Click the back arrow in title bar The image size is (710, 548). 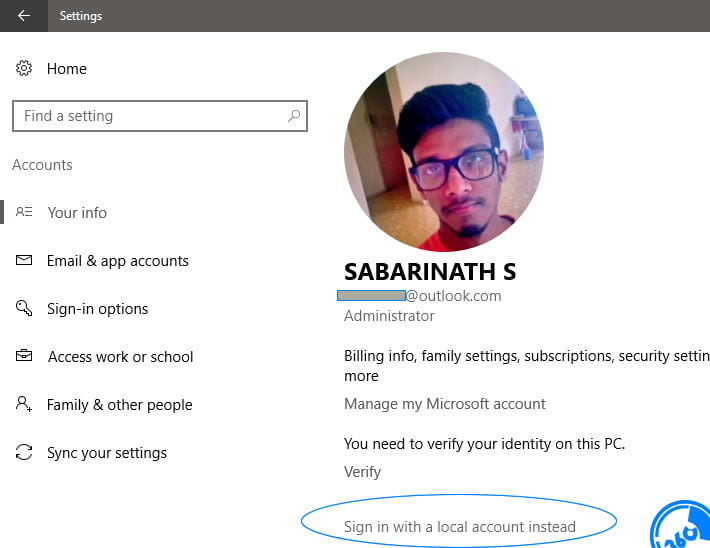(x=24, y=16)
